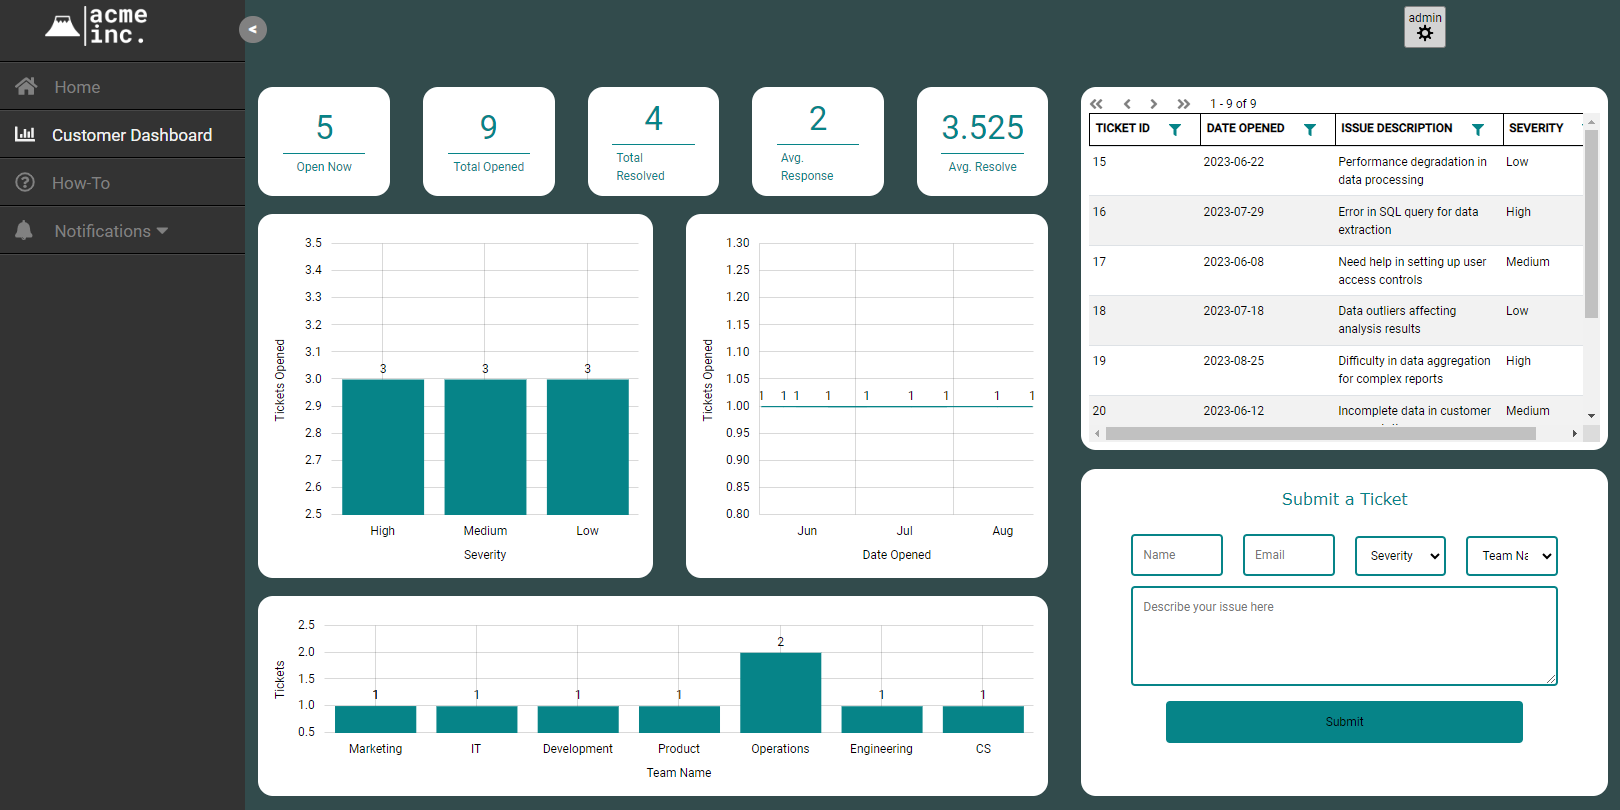Screen dimensions: 1620x810
Task: Submit the ticket form
Action: [1344, 722]
